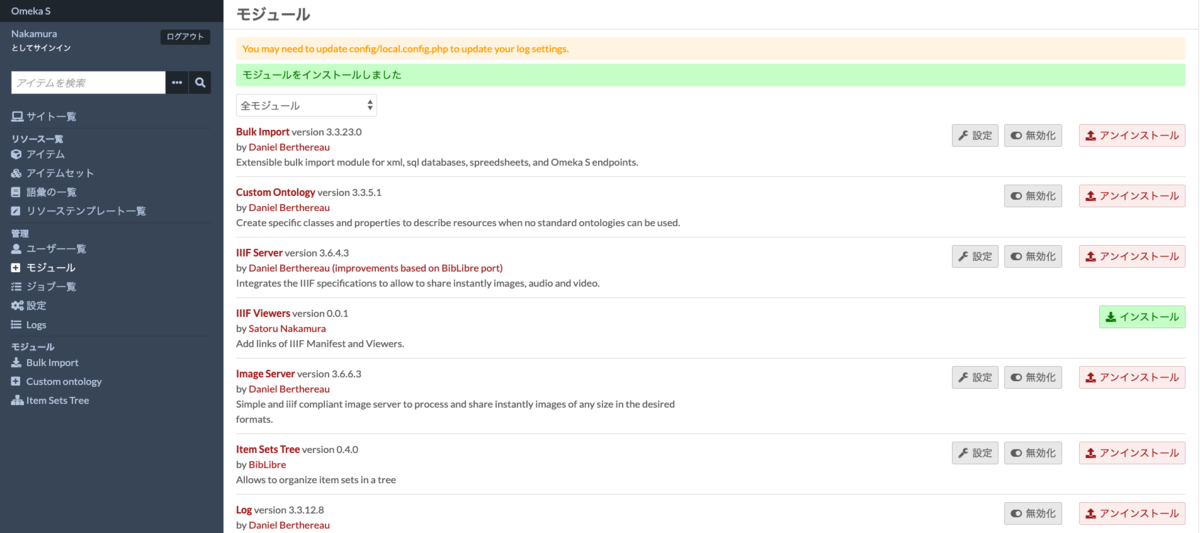Open Item Sets Tree in sidebar
Image resolution: width=1200 pixels, height=533 pixels.
pyautogui.click(x=50, y=400)
